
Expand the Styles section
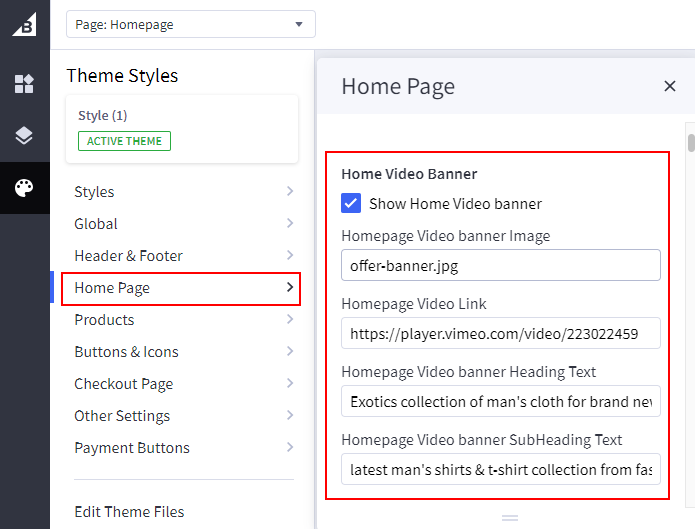(182, 192)
